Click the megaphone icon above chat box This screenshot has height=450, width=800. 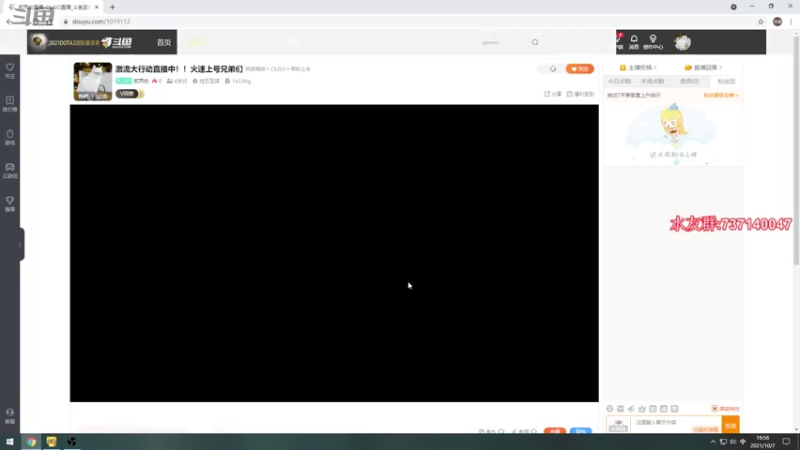pos(631,409)
